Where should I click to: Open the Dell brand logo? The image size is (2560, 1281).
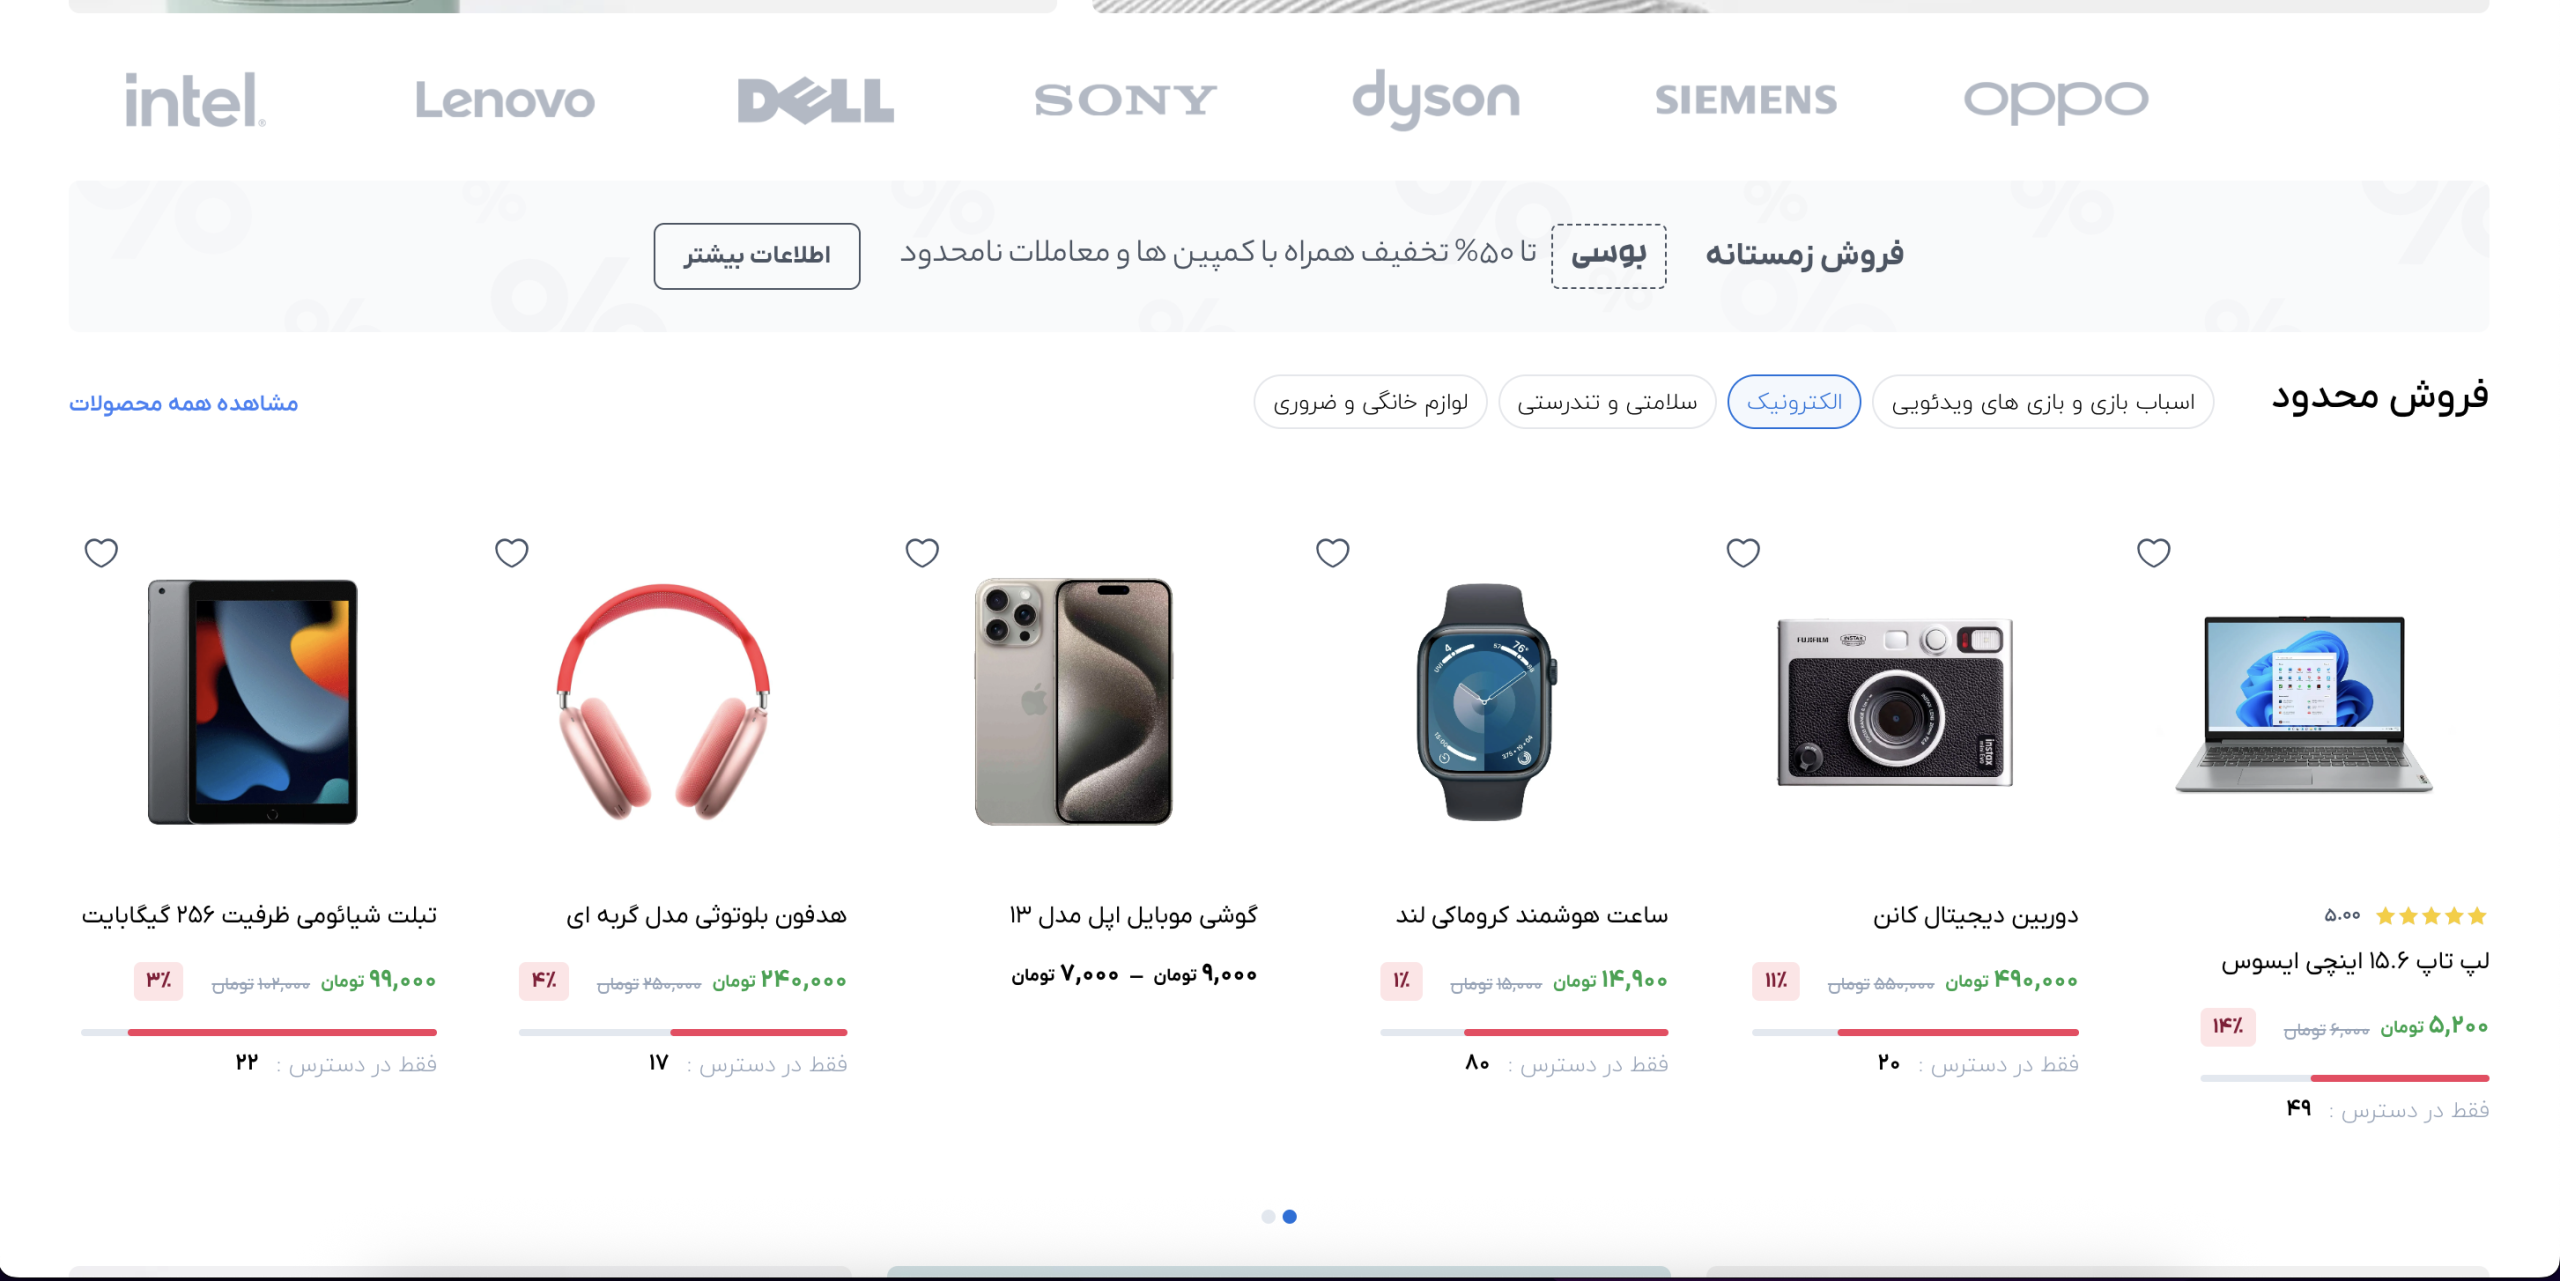tap(815, 100)
